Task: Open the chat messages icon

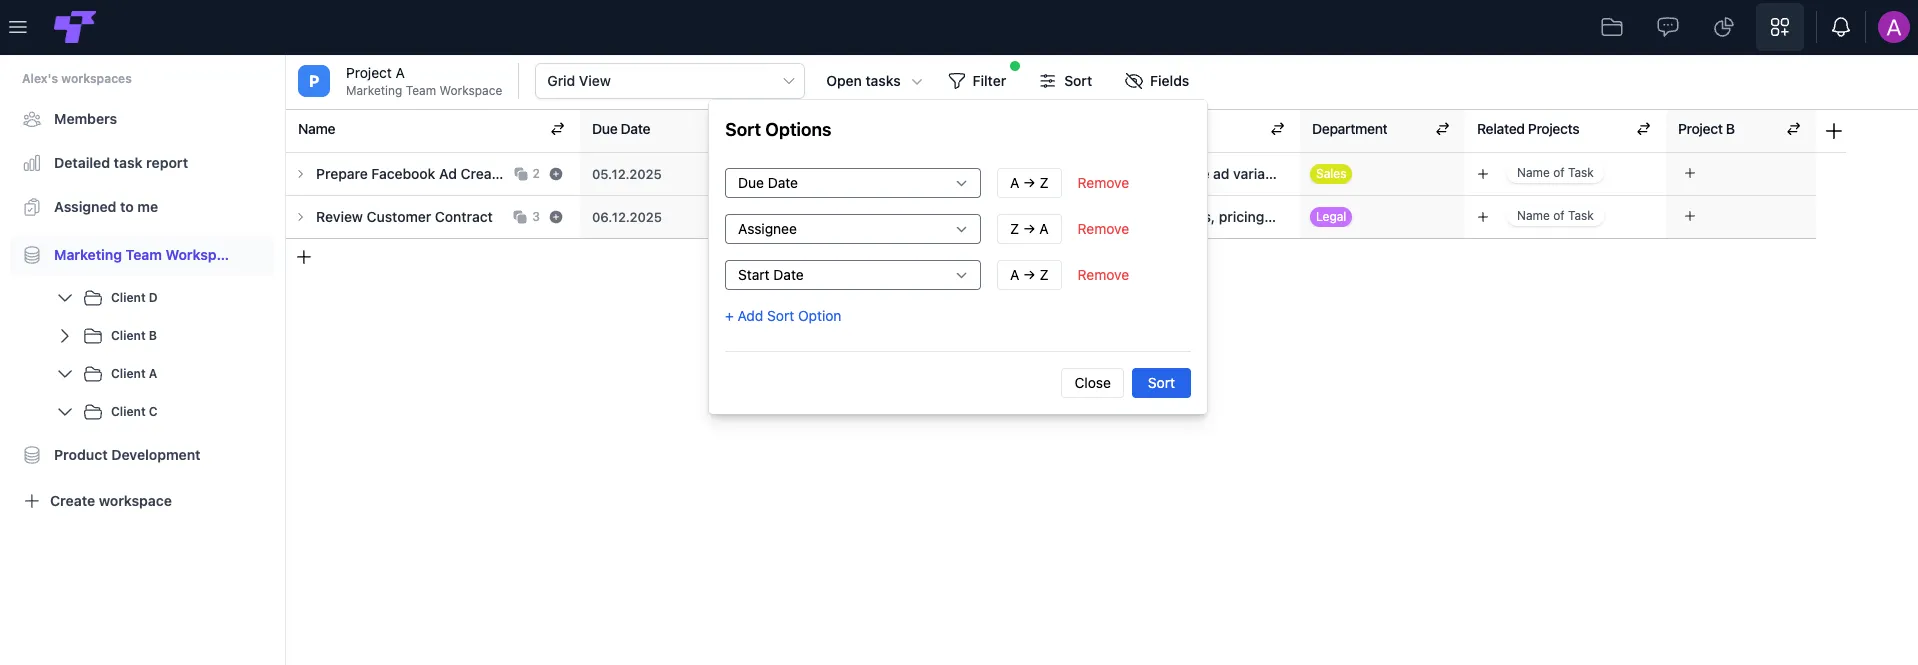Action: 1668,27
